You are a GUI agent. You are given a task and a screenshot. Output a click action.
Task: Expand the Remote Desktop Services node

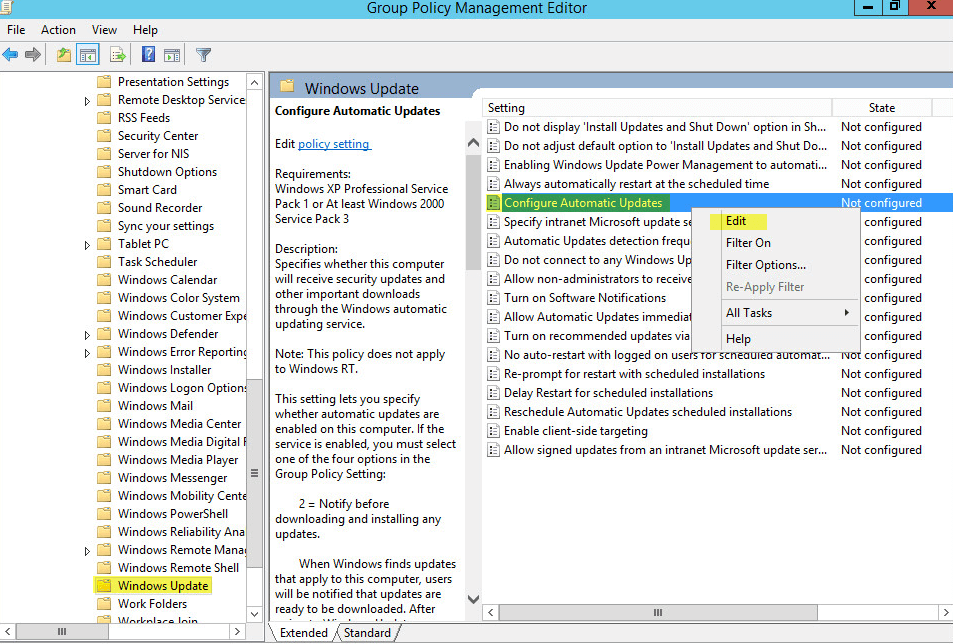pyautogui.click(x=87, y=101)
